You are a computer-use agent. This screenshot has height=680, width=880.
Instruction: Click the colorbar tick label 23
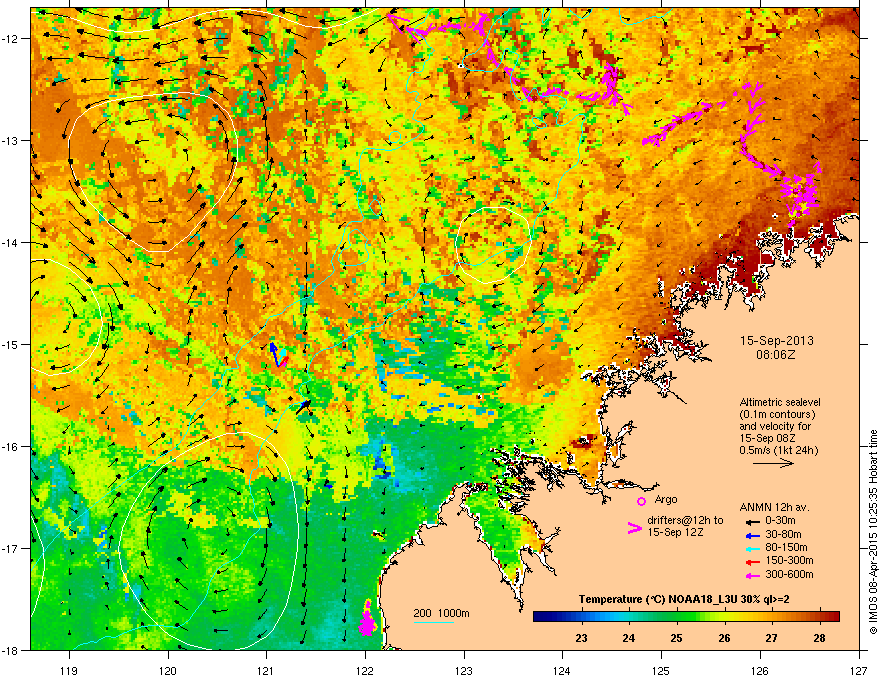tap(581, 638)
